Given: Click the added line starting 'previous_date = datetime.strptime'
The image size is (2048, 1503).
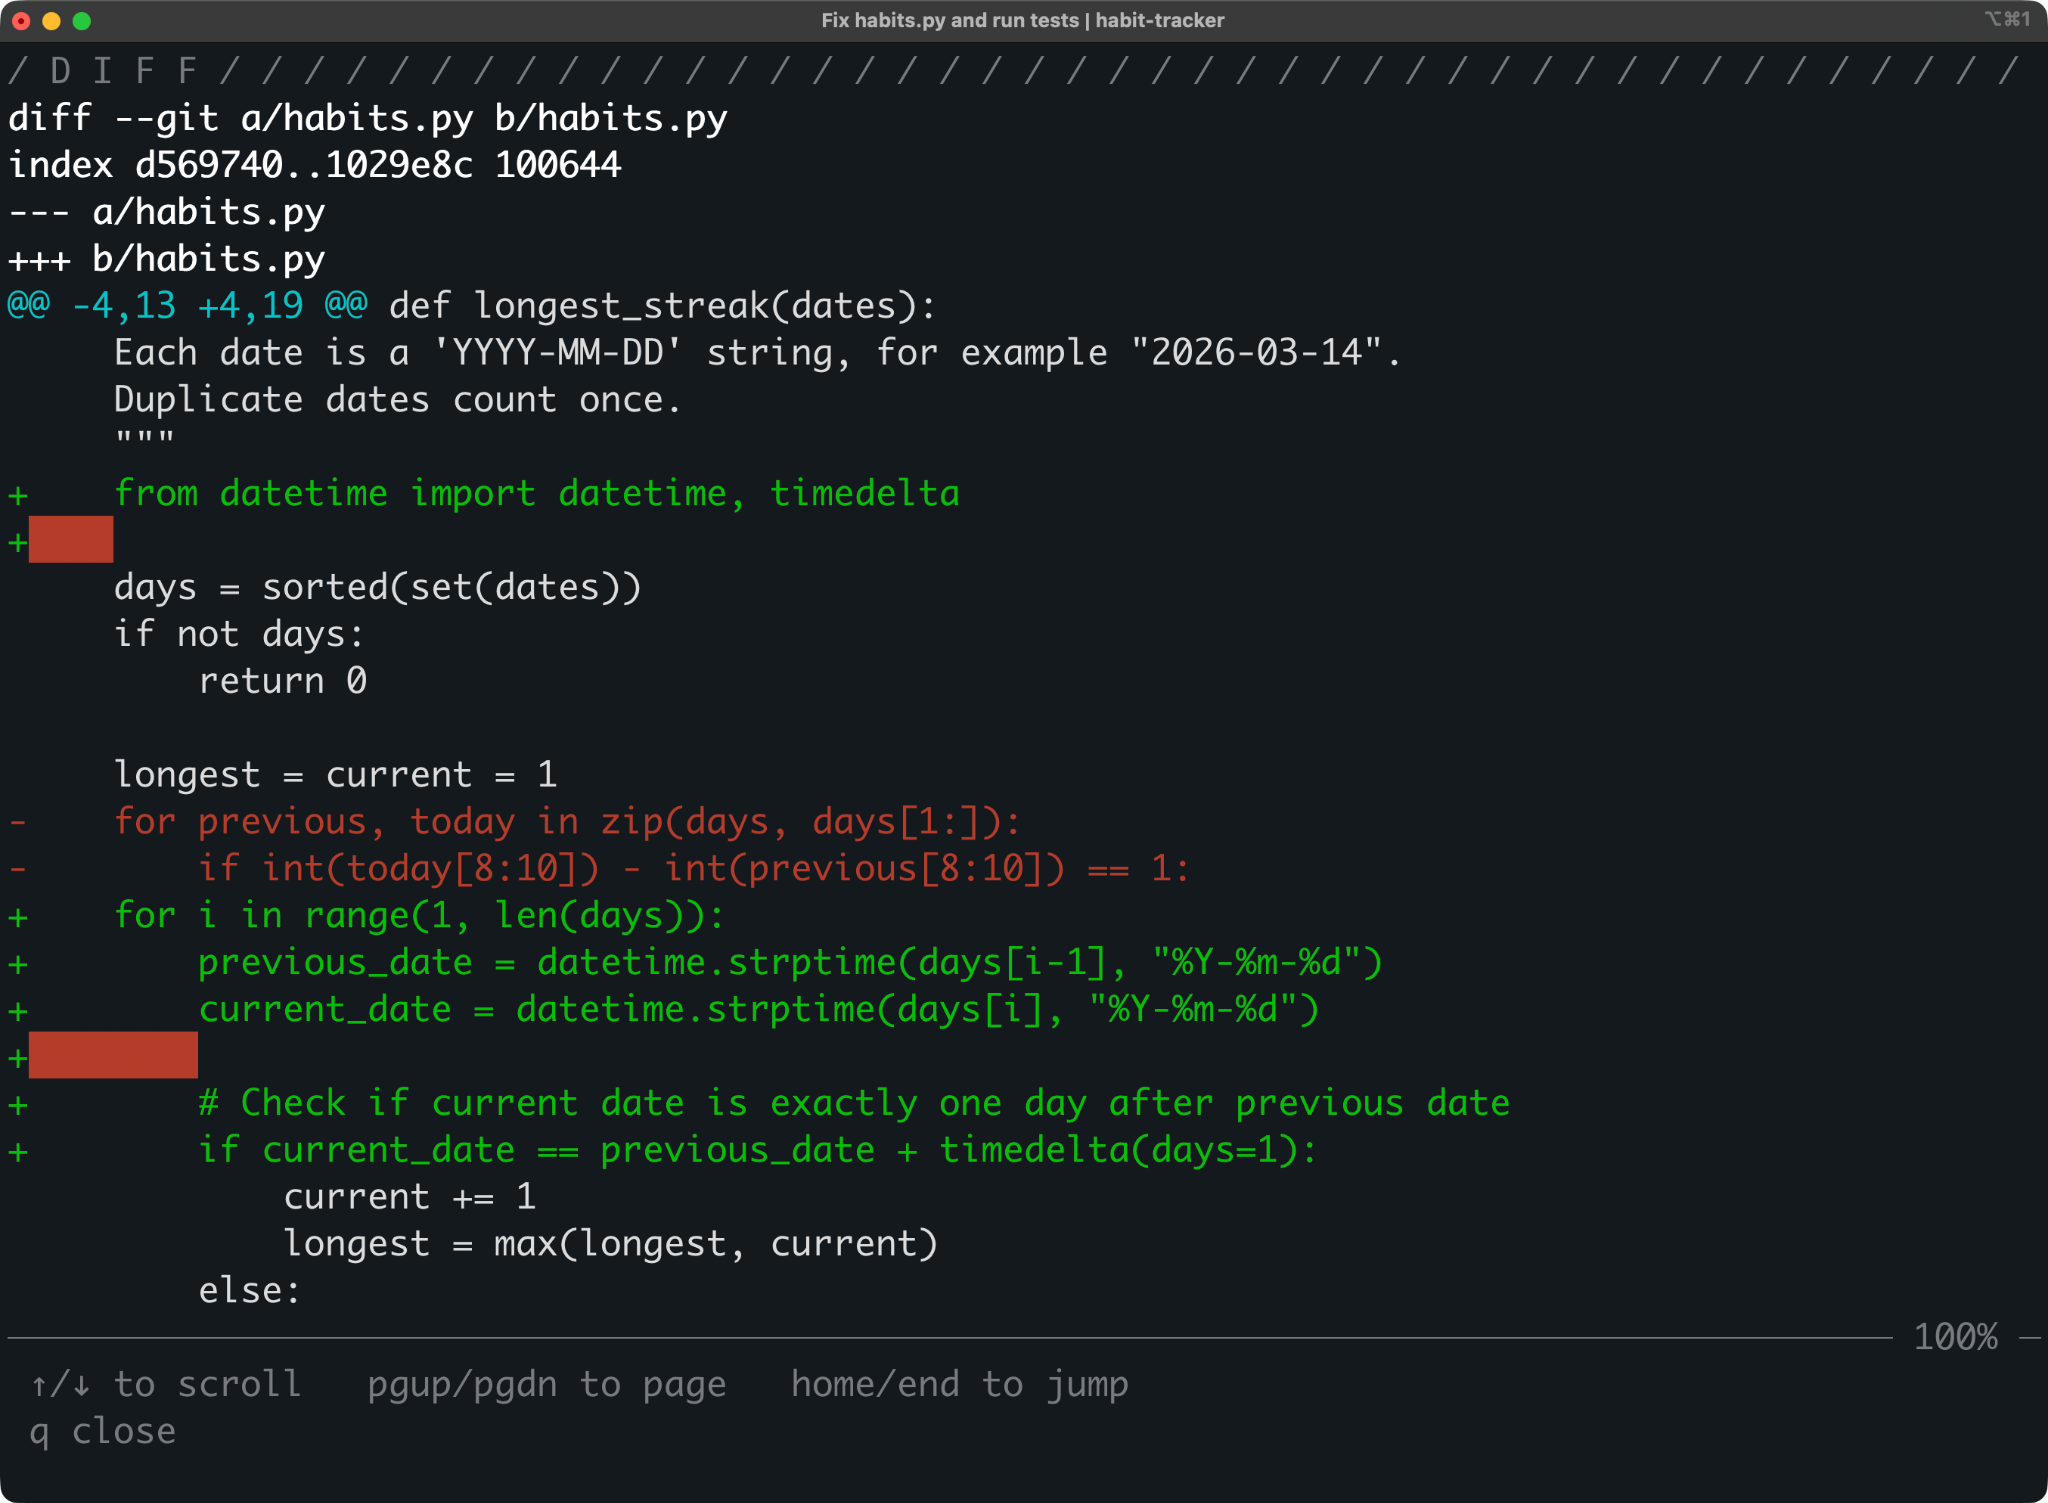Looking at the screenshot, I should click(x=790, y=962).
